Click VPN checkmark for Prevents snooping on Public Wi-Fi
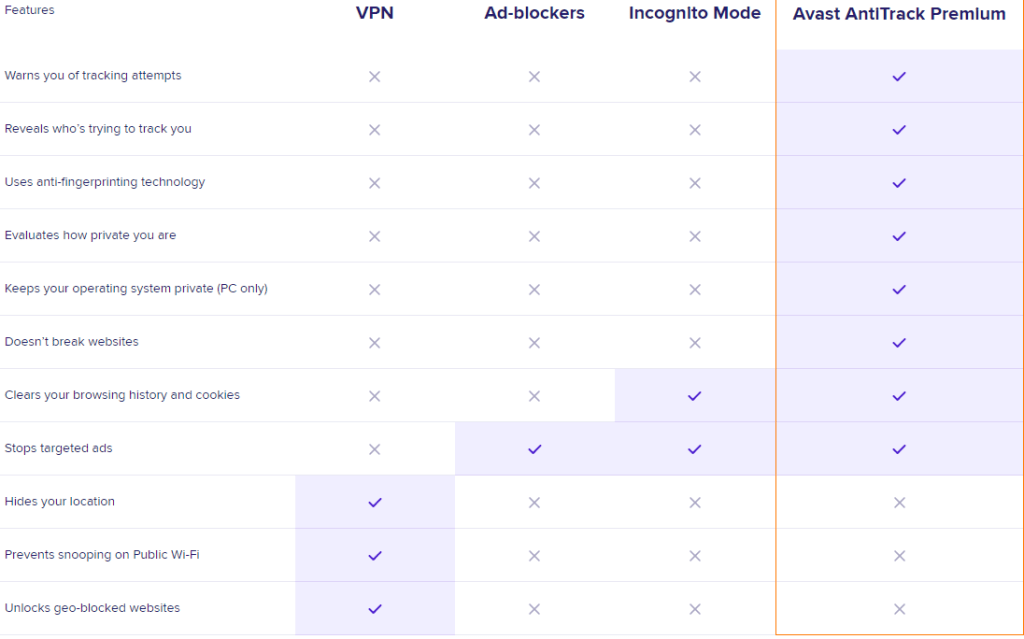The image size is (1024, 639). coord(375,555)
